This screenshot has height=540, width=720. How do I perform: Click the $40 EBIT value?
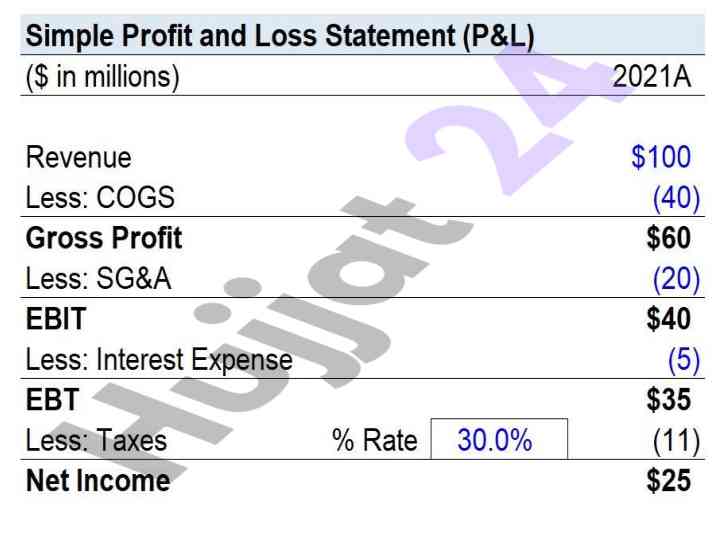pos(669,319)
